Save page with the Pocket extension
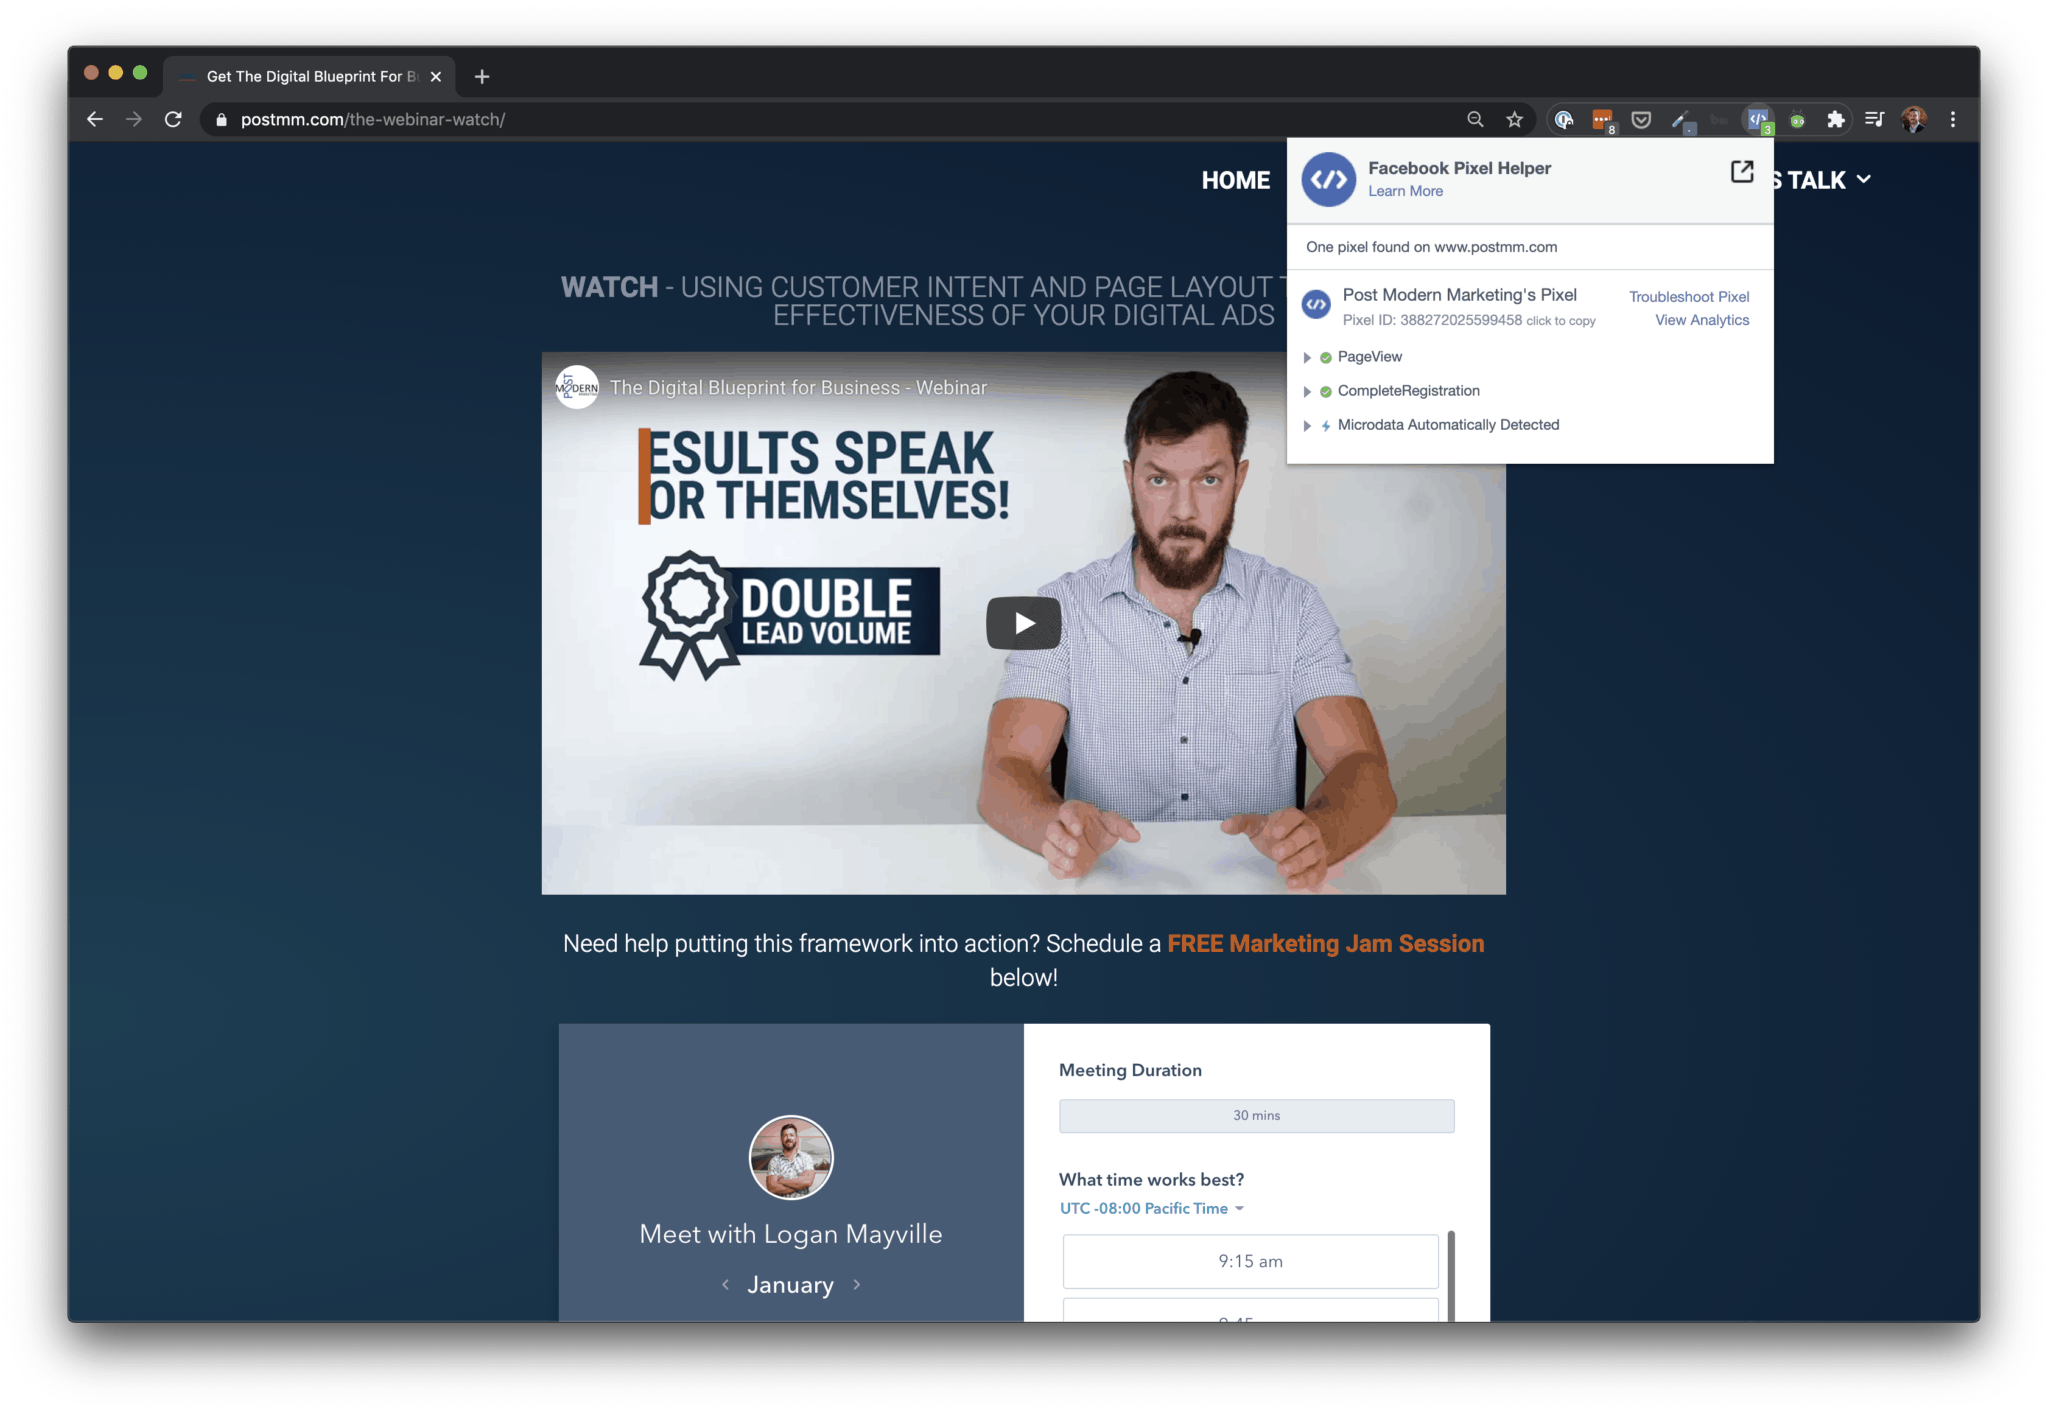The height and width of the screenshot is (1412, 2048). (1641, 119)
